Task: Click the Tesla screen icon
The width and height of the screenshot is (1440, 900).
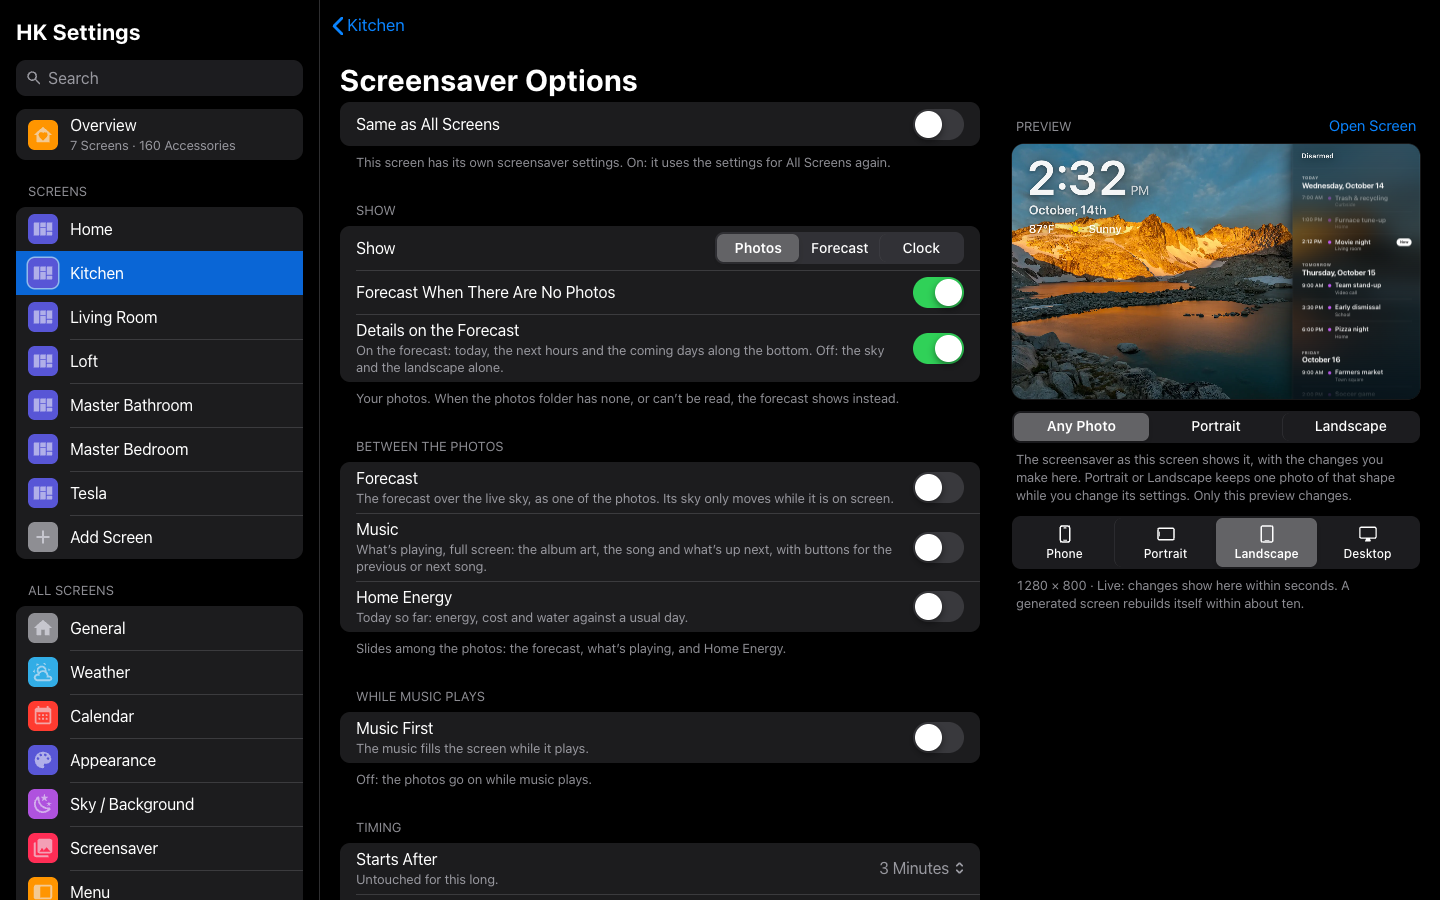Action: (x=43, y=493)
